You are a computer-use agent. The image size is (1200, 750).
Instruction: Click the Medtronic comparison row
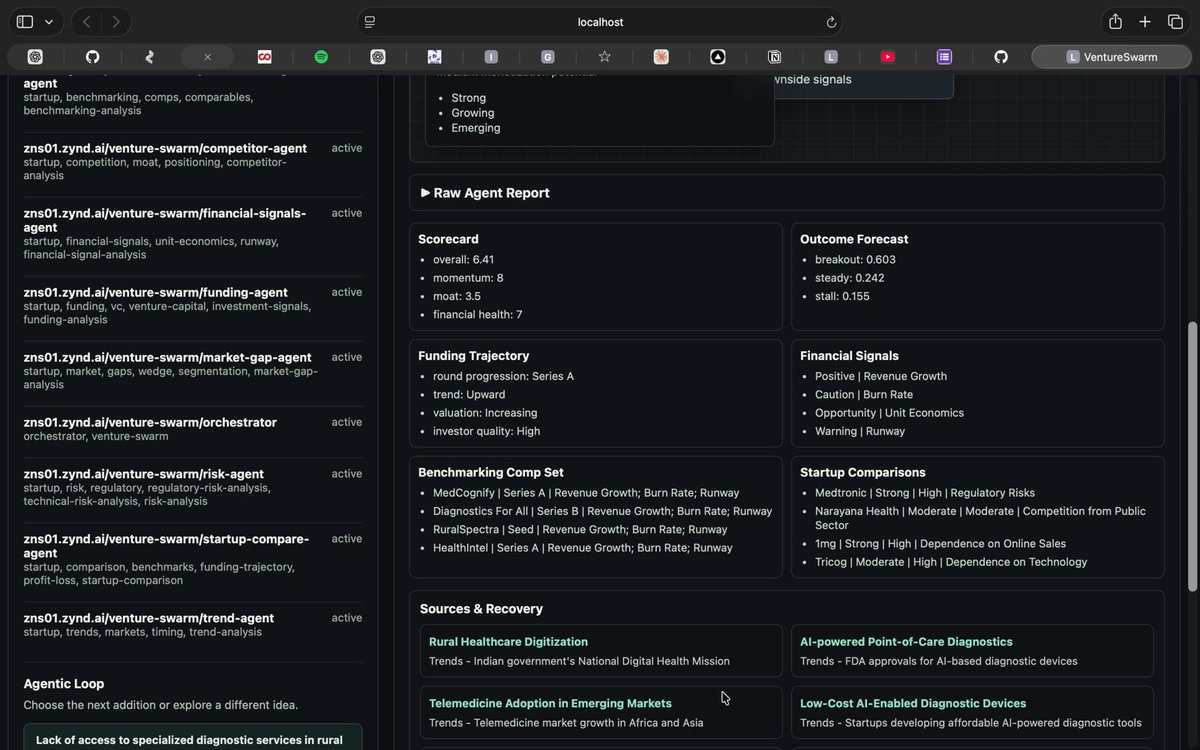click(x=925, y=493)
